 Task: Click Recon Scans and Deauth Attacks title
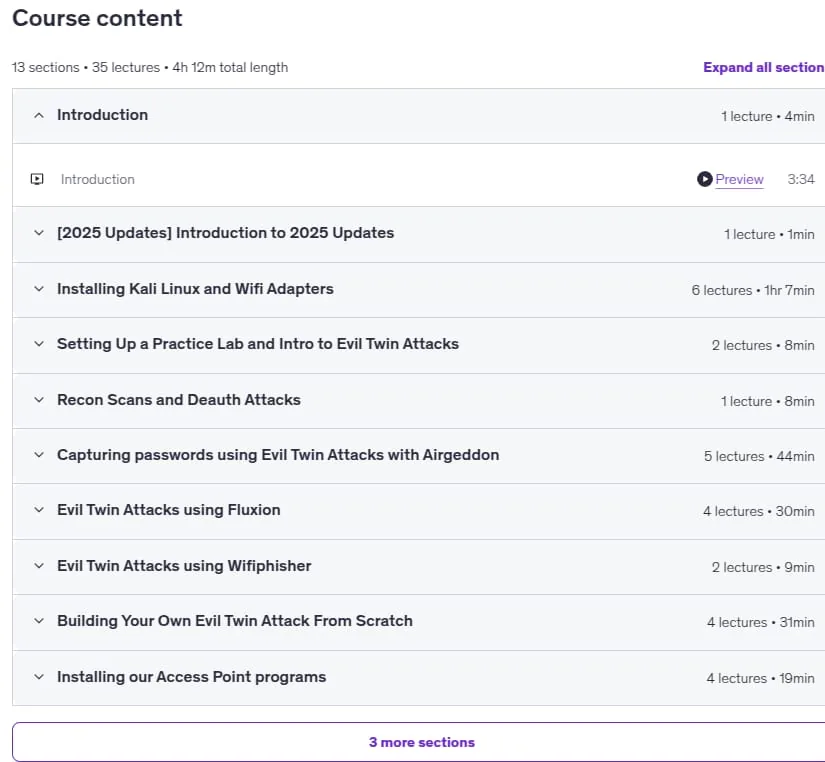[179, 399]
